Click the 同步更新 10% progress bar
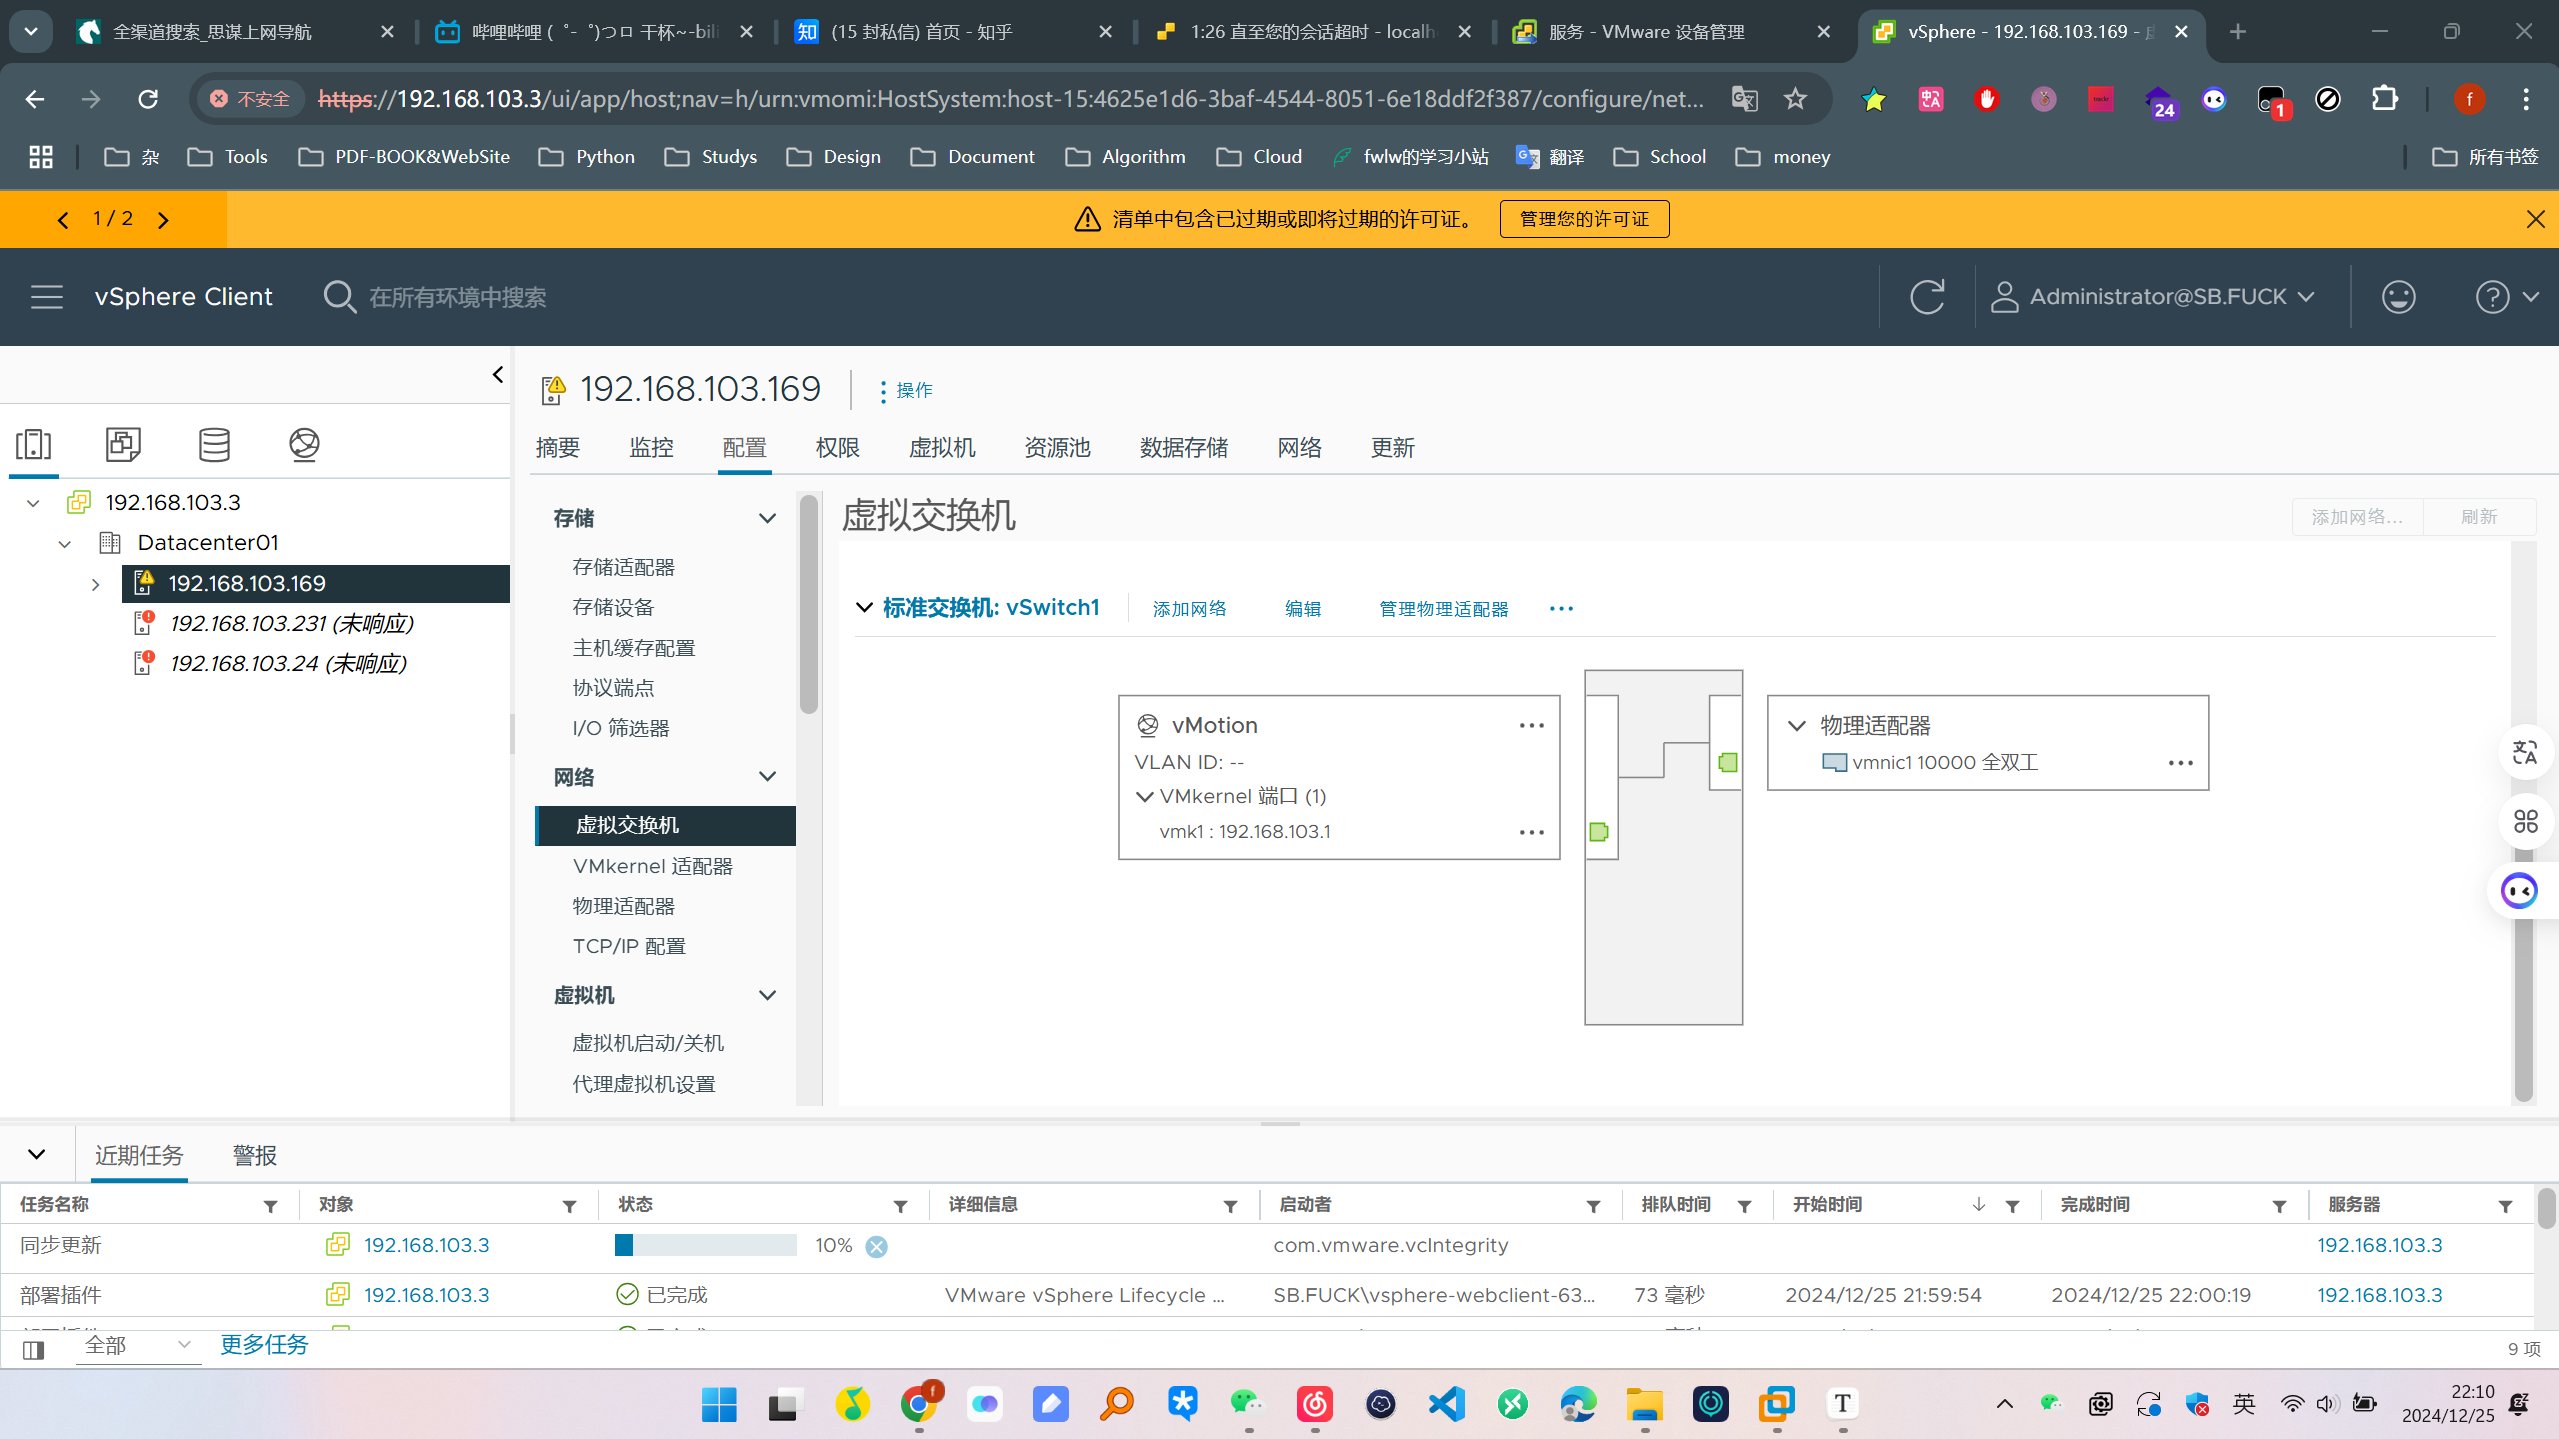This screenshot has height=1439, width=2559. pos(705,1246)
